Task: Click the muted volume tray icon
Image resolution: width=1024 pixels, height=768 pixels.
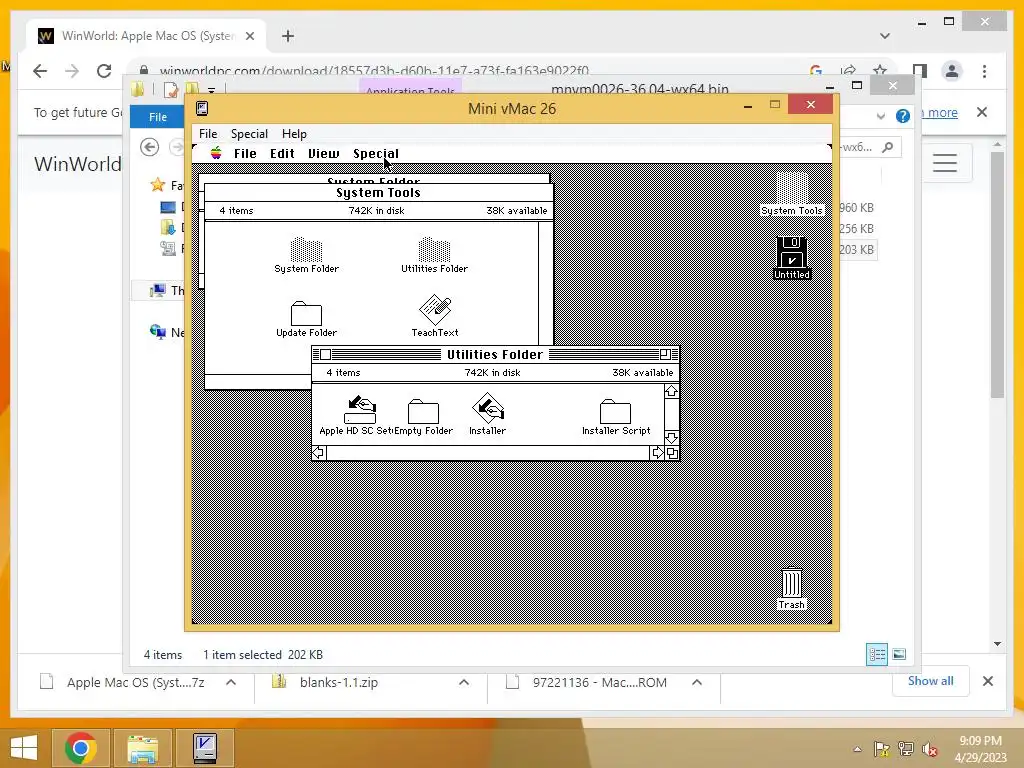Action: click(x=929, y=750)
